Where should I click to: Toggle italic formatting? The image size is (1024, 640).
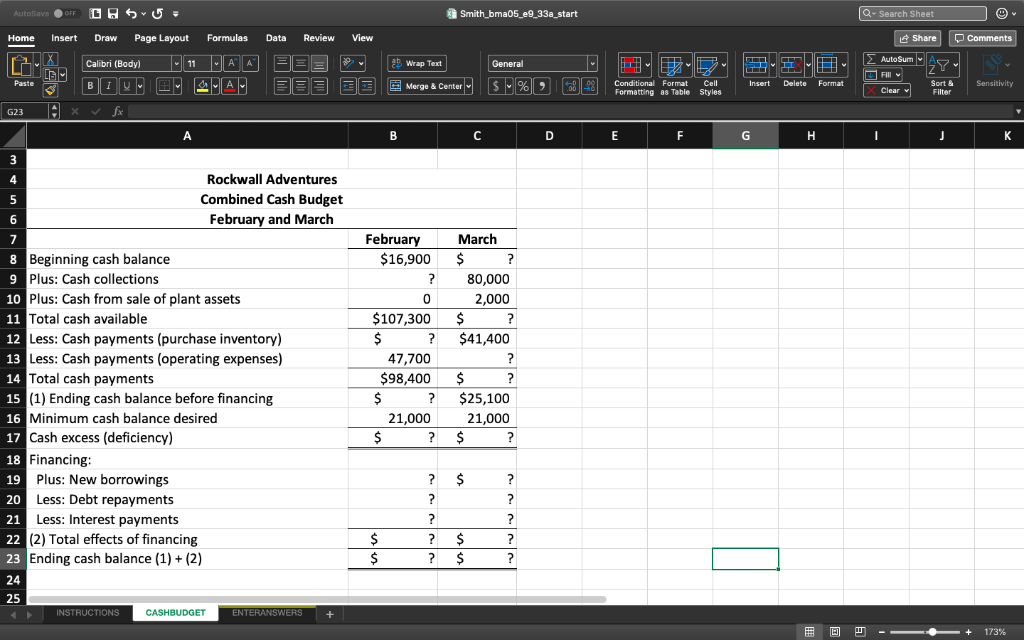[107, 86]
